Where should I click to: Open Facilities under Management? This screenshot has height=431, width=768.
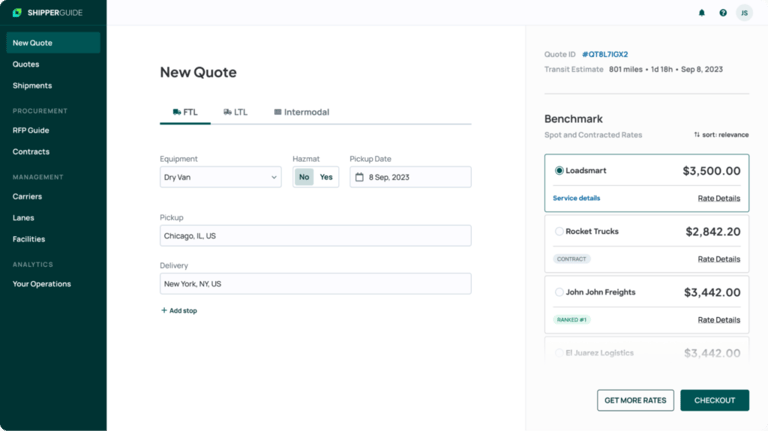click(29, 239)
